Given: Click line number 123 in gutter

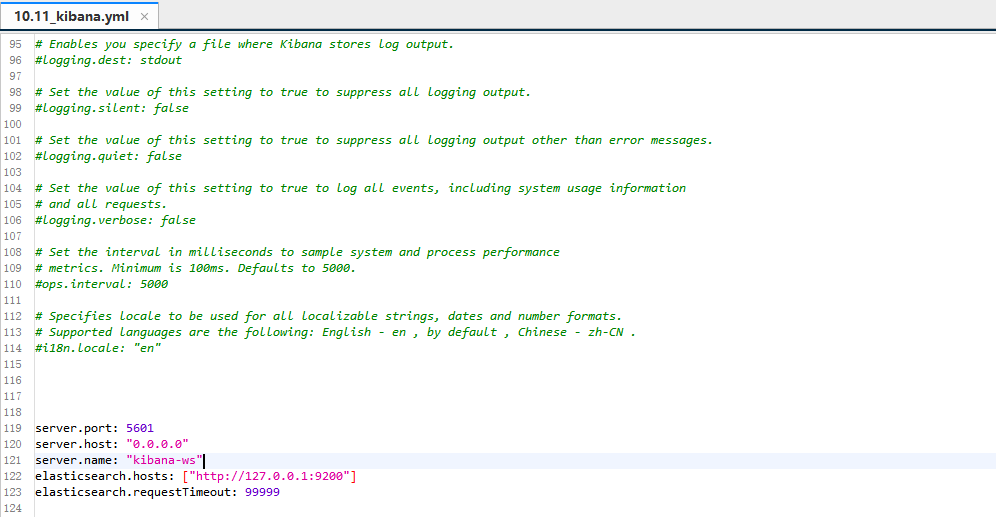Looking at the screenshot, I should (13, 492).
